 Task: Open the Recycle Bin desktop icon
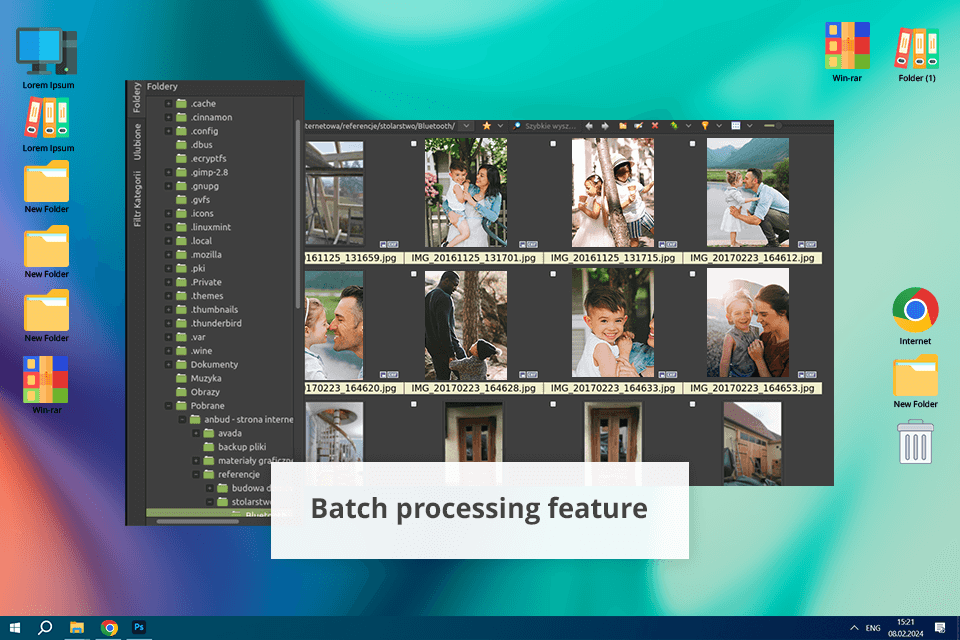915,442
